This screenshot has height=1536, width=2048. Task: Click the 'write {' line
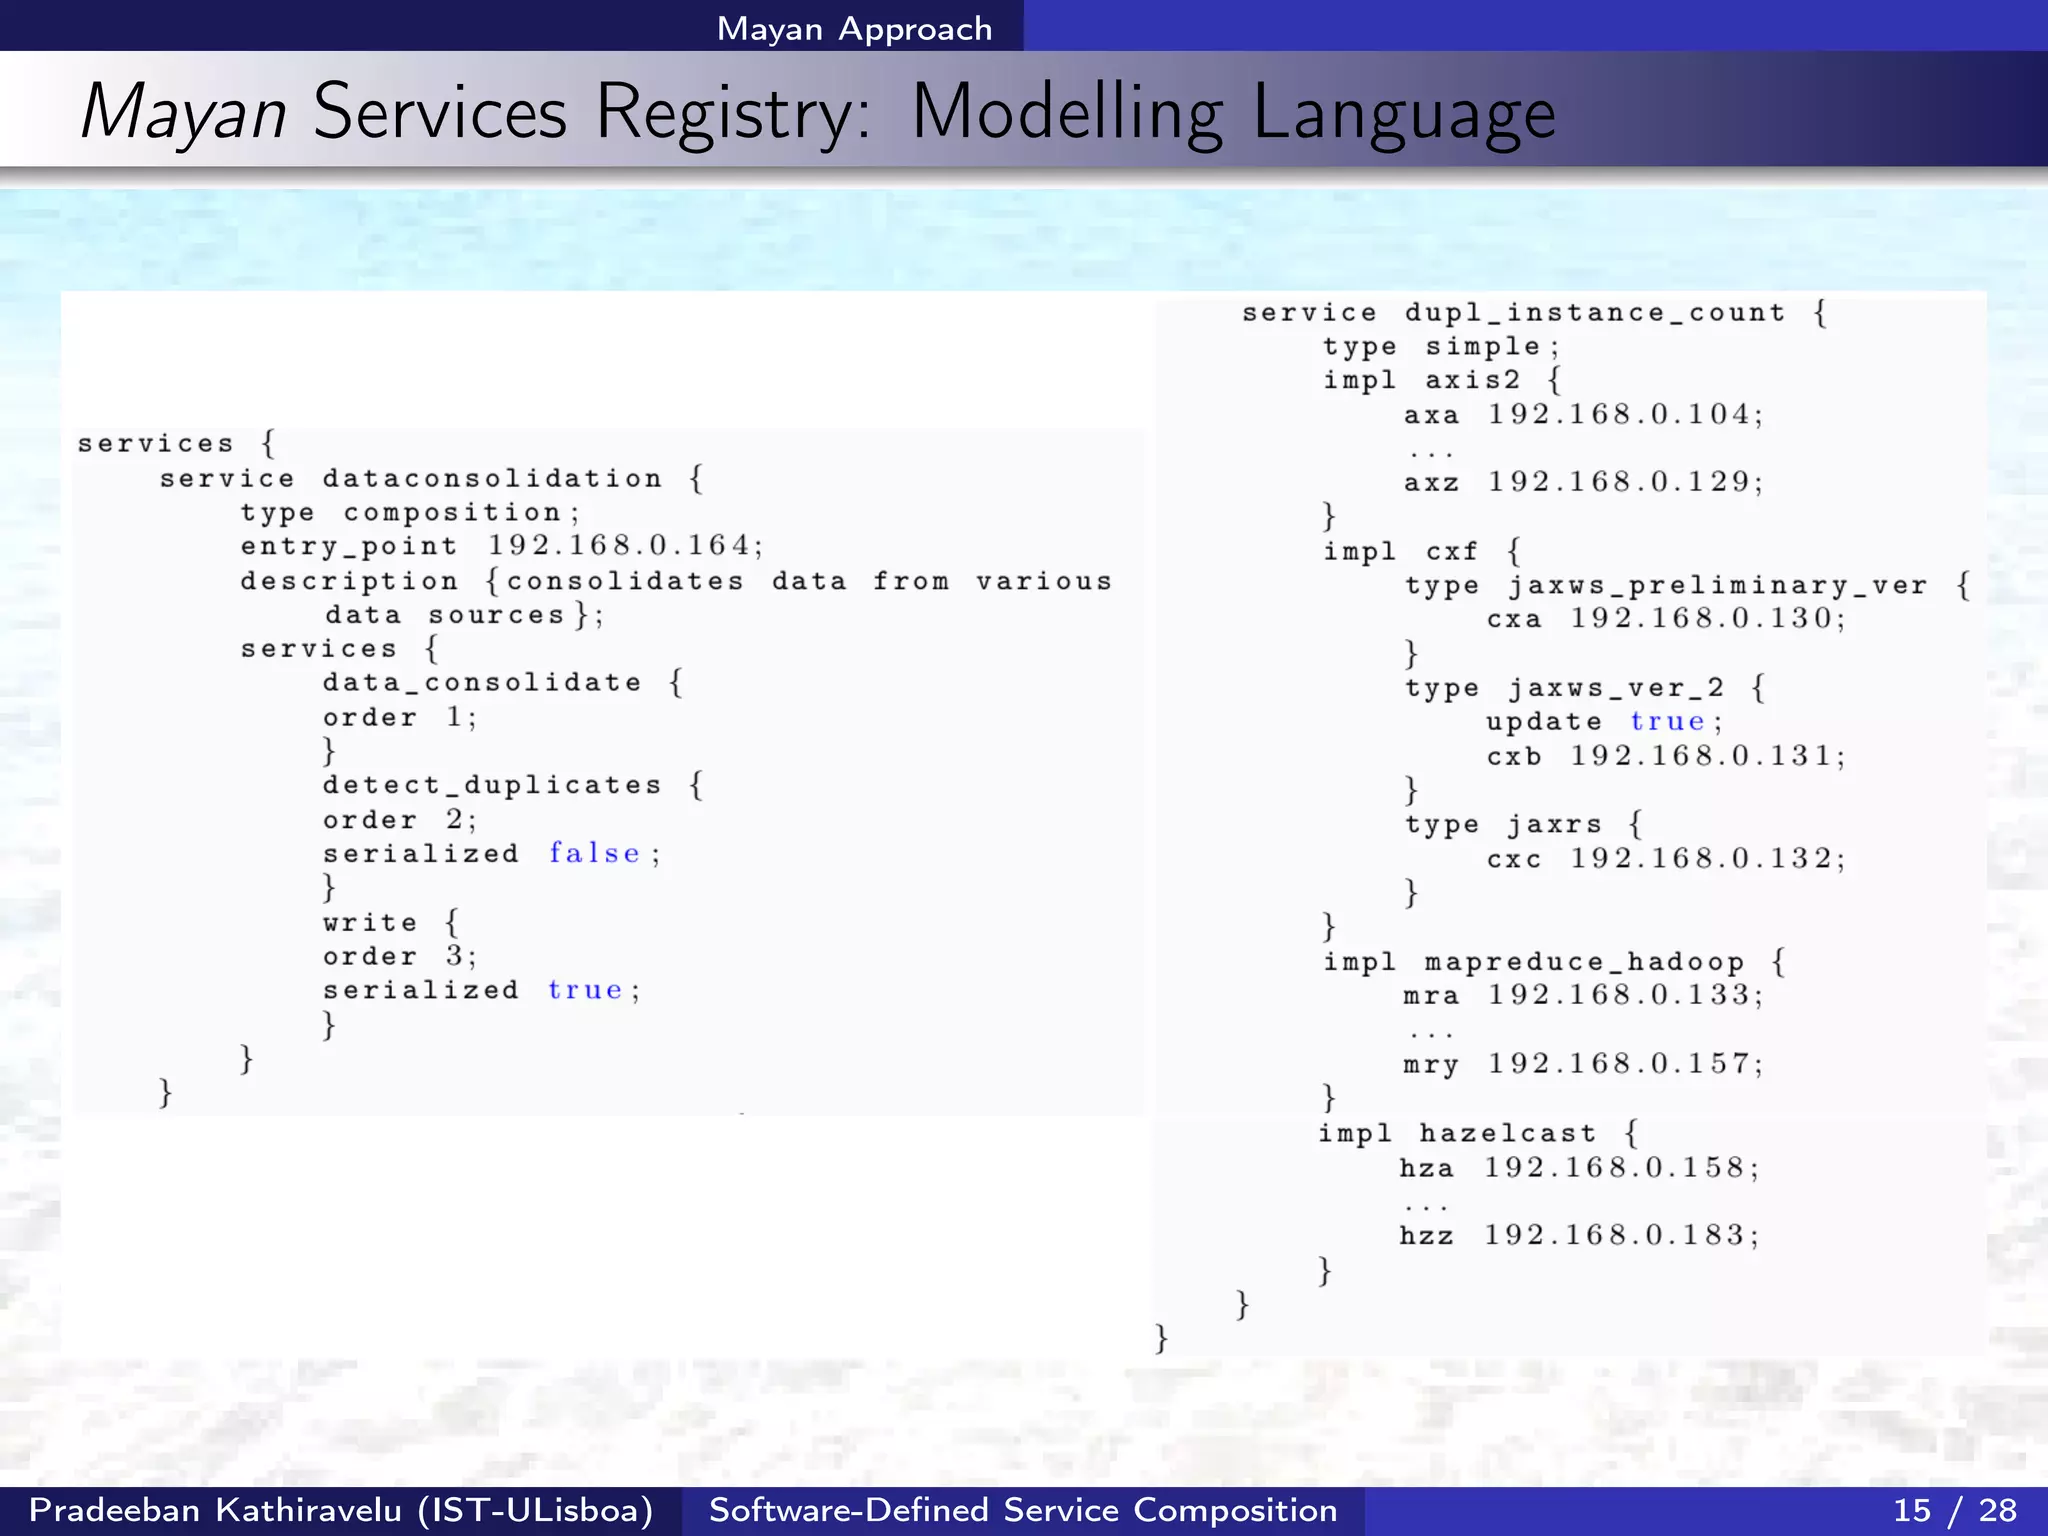(x=391, y=923)
